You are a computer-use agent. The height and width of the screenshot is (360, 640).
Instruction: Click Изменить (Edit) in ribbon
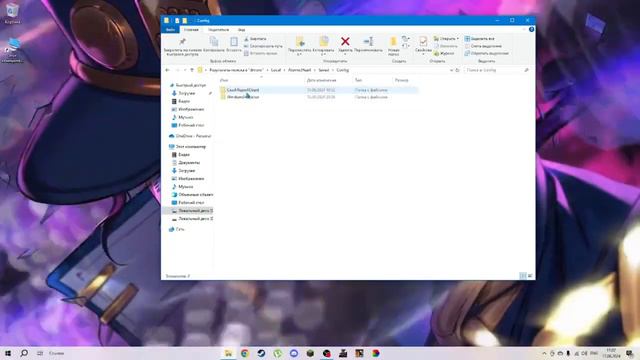coord(445,46)
